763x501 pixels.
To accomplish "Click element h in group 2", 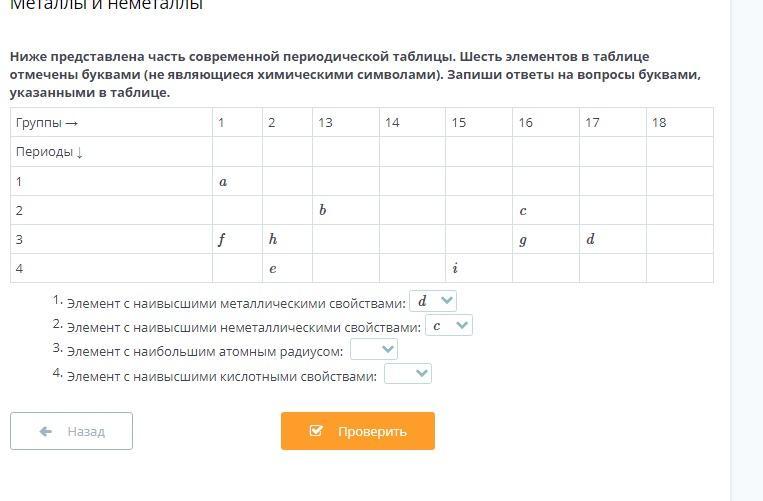I will [273, 239].
